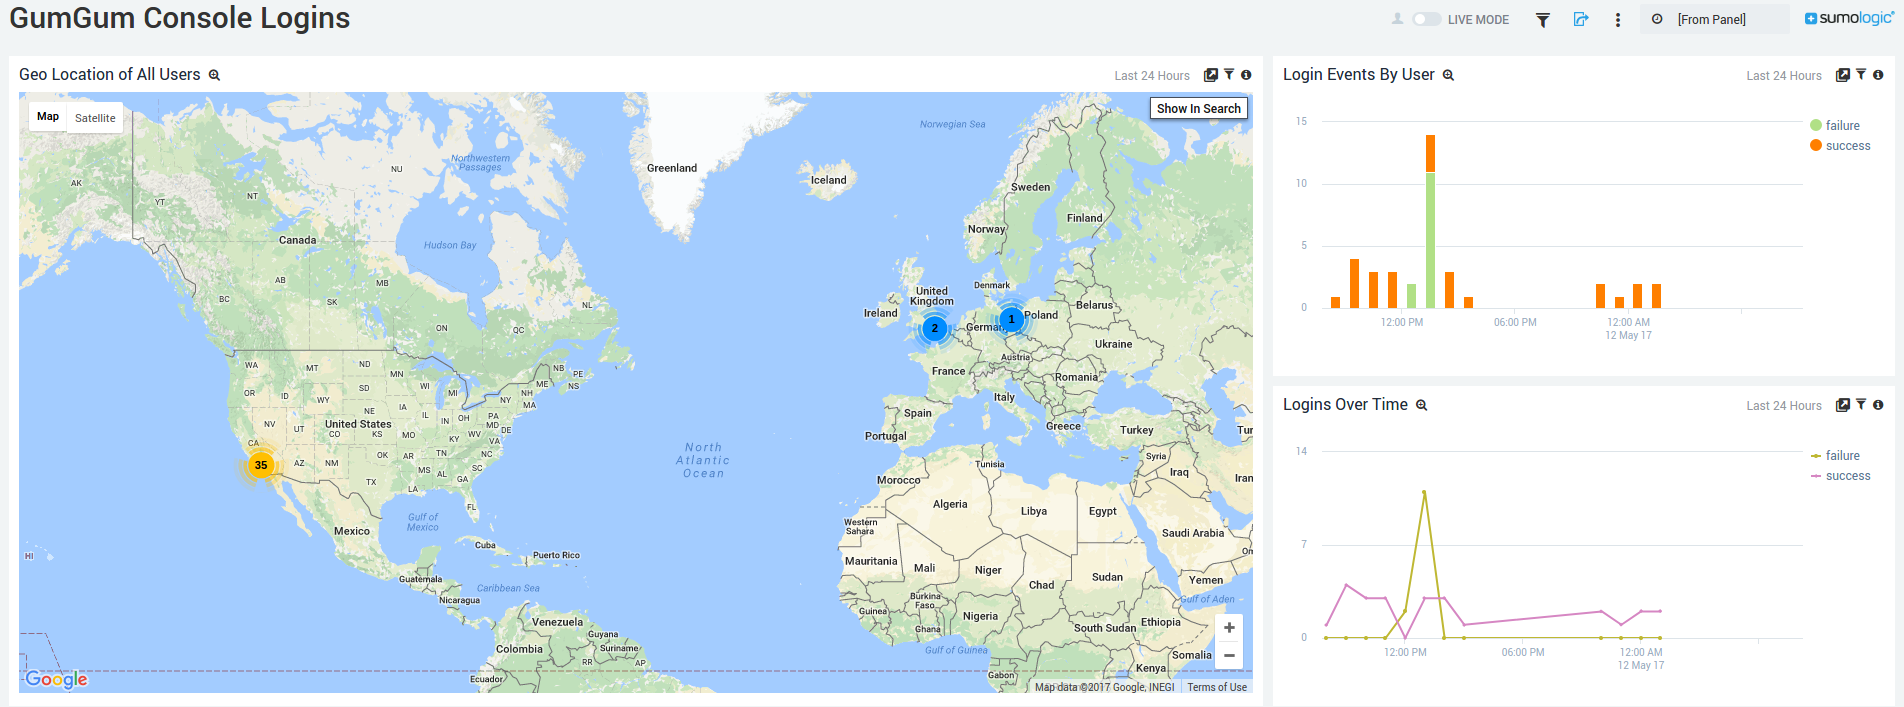The width and height of the screenshot is (1904, 707).
Task: Click the failure peak point in Logins Over Time
Action: tap(1424, 492)
